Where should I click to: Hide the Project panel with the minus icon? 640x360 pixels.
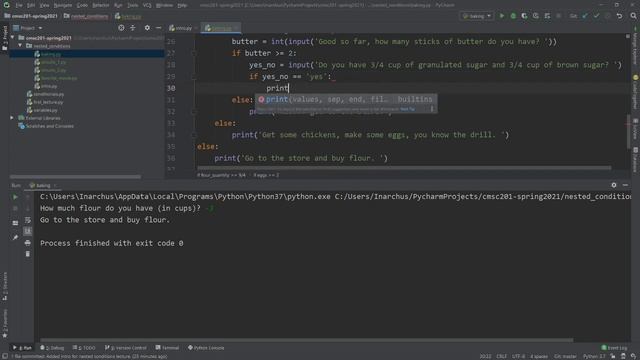158,28
